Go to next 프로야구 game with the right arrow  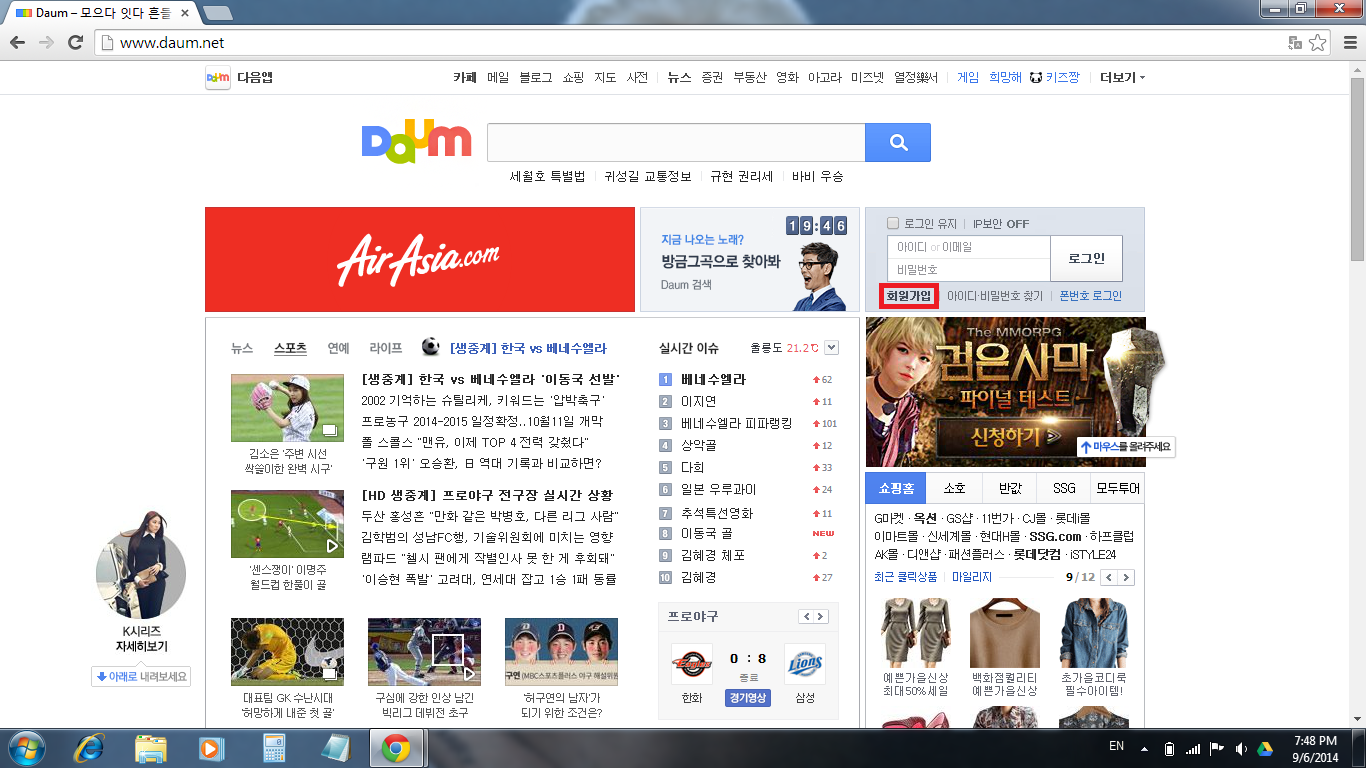(x=821, y=616)
